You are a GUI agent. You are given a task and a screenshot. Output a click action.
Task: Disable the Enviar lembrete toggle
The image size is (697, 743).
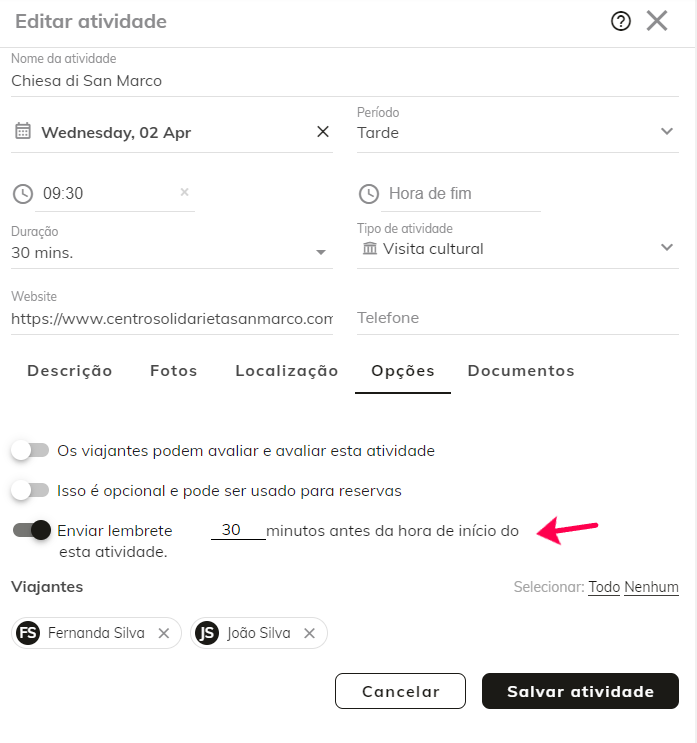(x=31, y=530)
